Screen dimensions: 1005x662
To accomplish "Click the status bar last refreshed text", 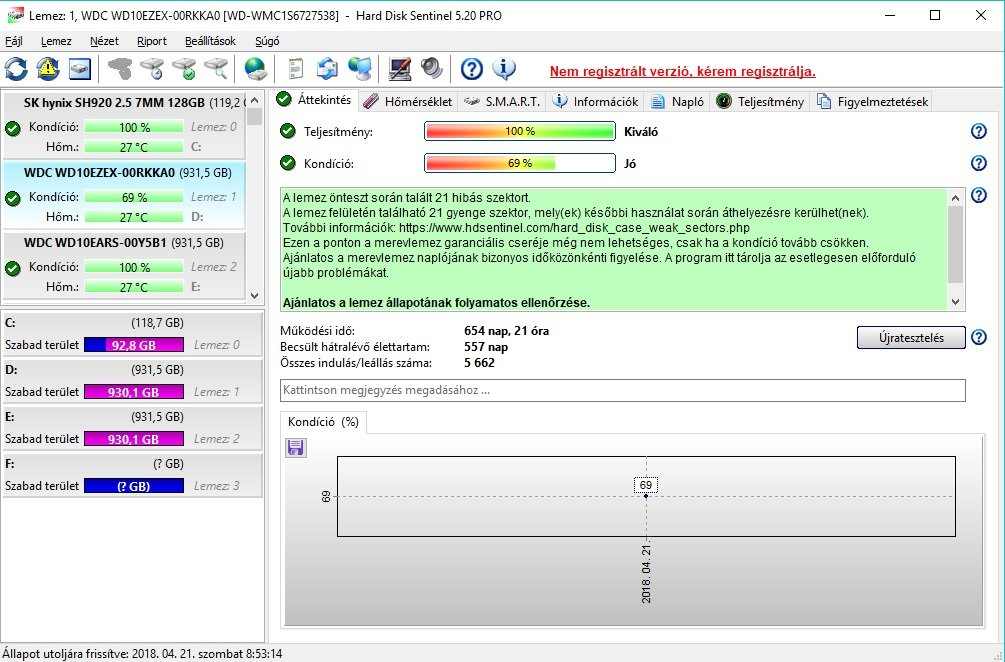I will click(142, 654).
